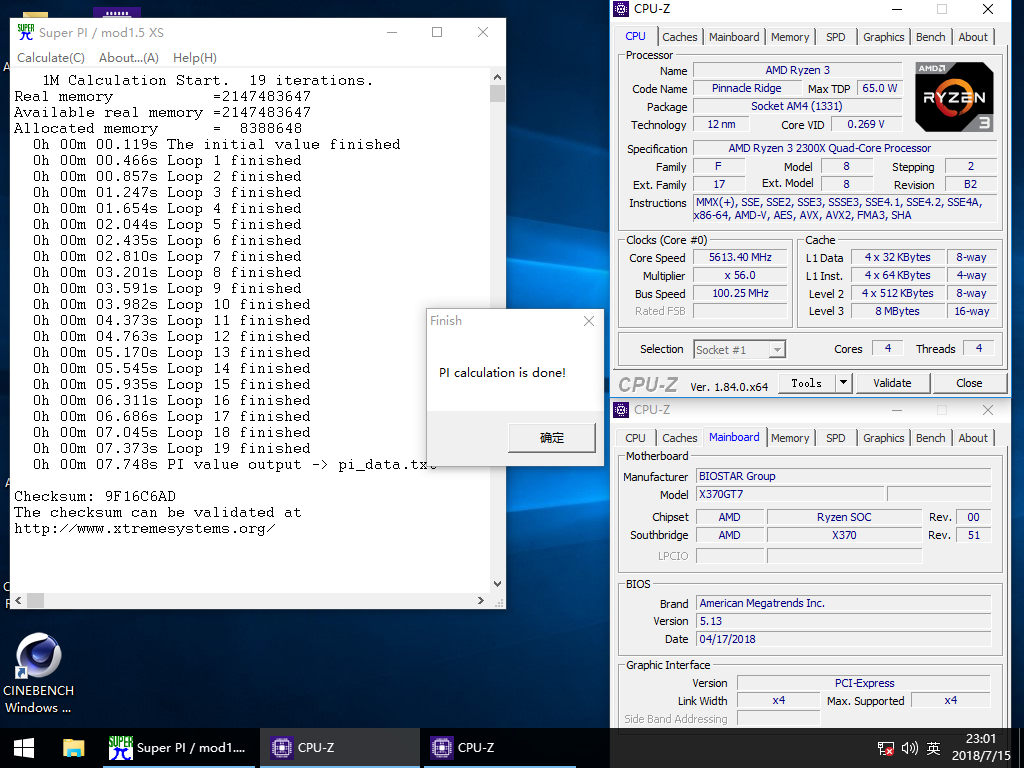Click the AMD Ryzen 3 processor logo
This screenshot has width=1024, height=768.
tap(954, 97)
